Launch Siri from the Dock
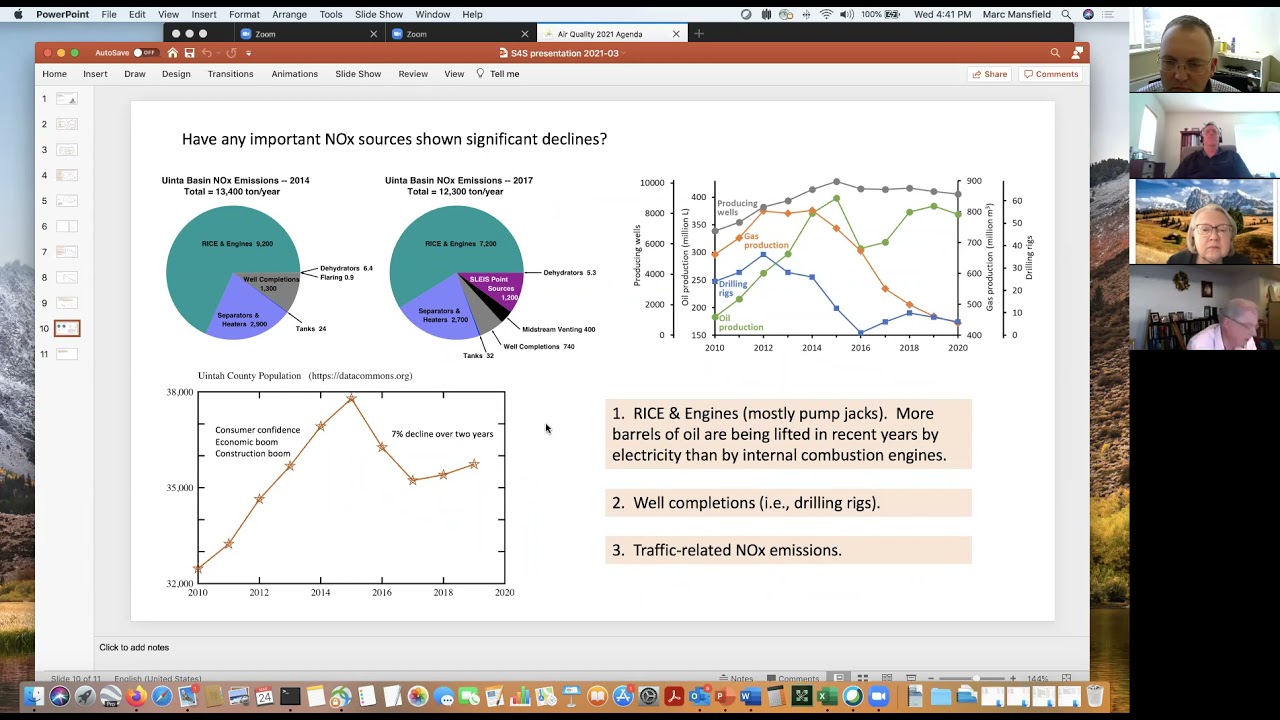 tap(60, 696)
